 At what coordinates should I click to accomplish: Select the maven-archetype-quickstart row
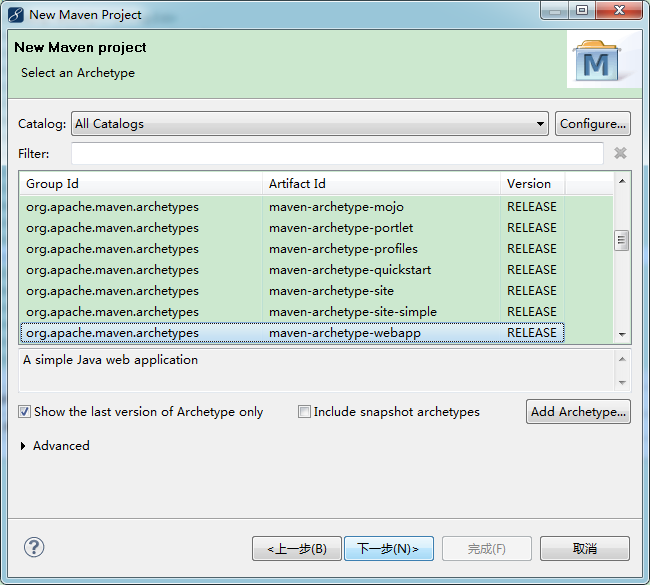(x=292, y=270)
